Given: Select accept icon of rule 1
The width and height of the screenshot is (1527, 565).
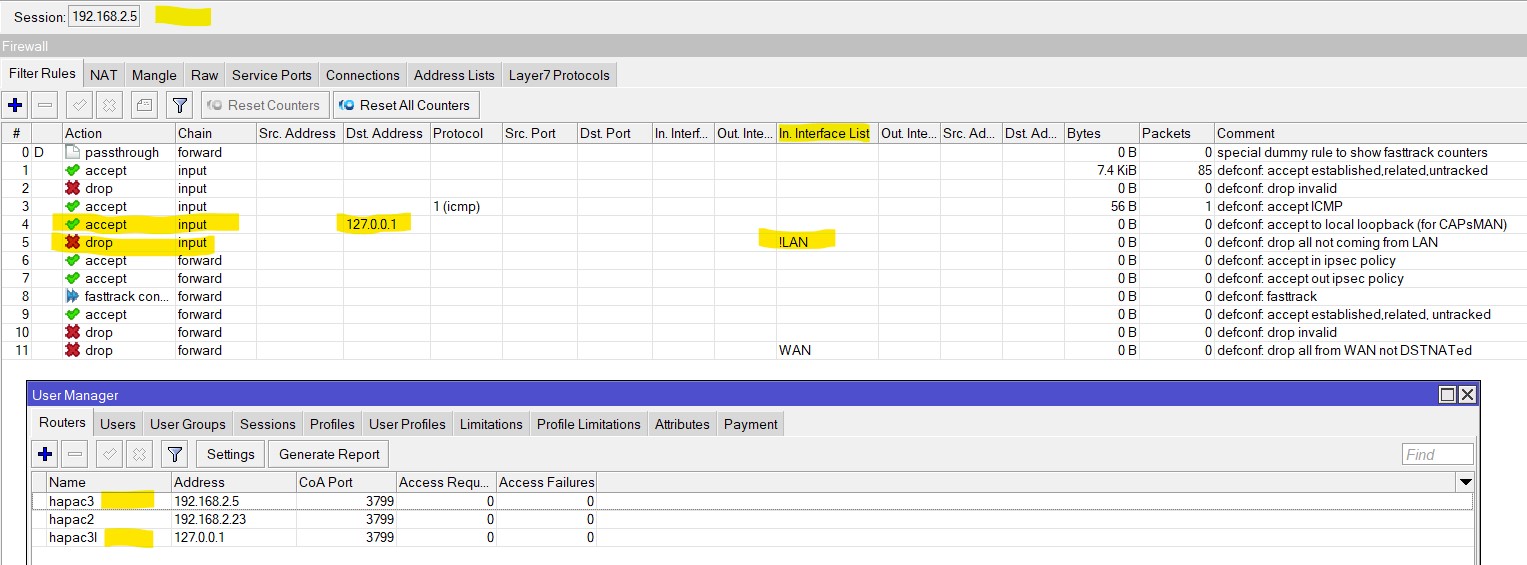Looking at the screenshot, I should (72, 170).
